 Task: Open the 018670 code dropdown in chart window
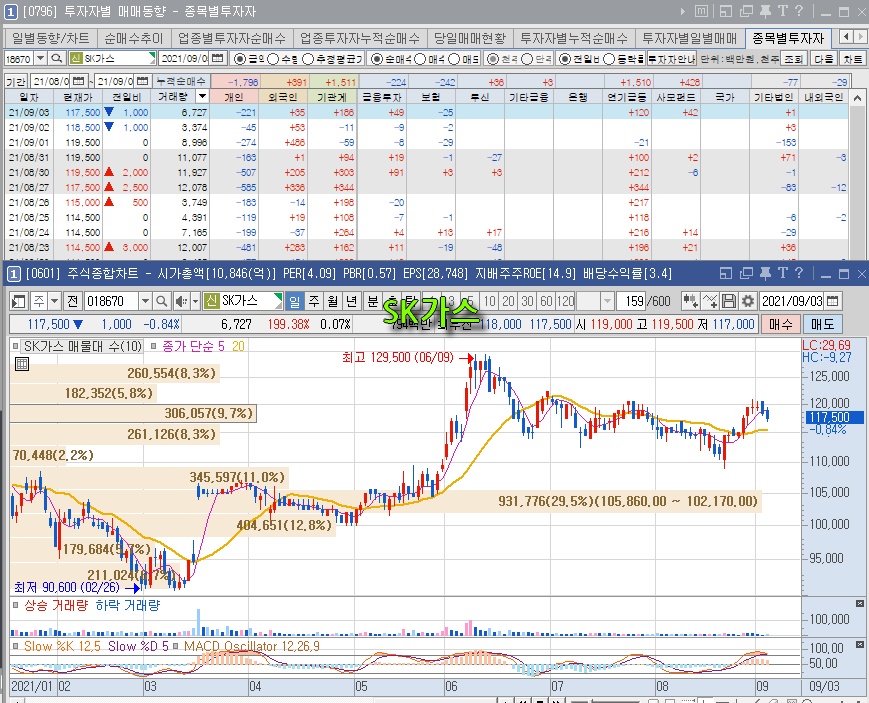[145, 301]
